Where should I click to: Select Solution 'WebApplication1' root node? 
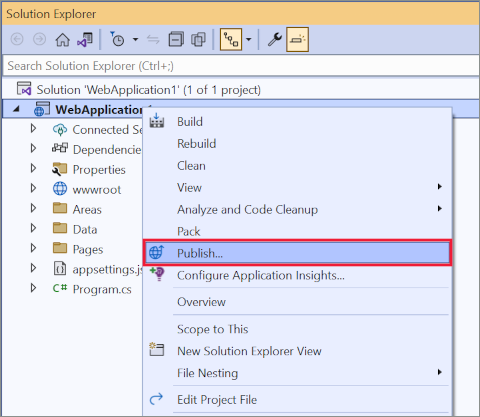coord(148,90)
